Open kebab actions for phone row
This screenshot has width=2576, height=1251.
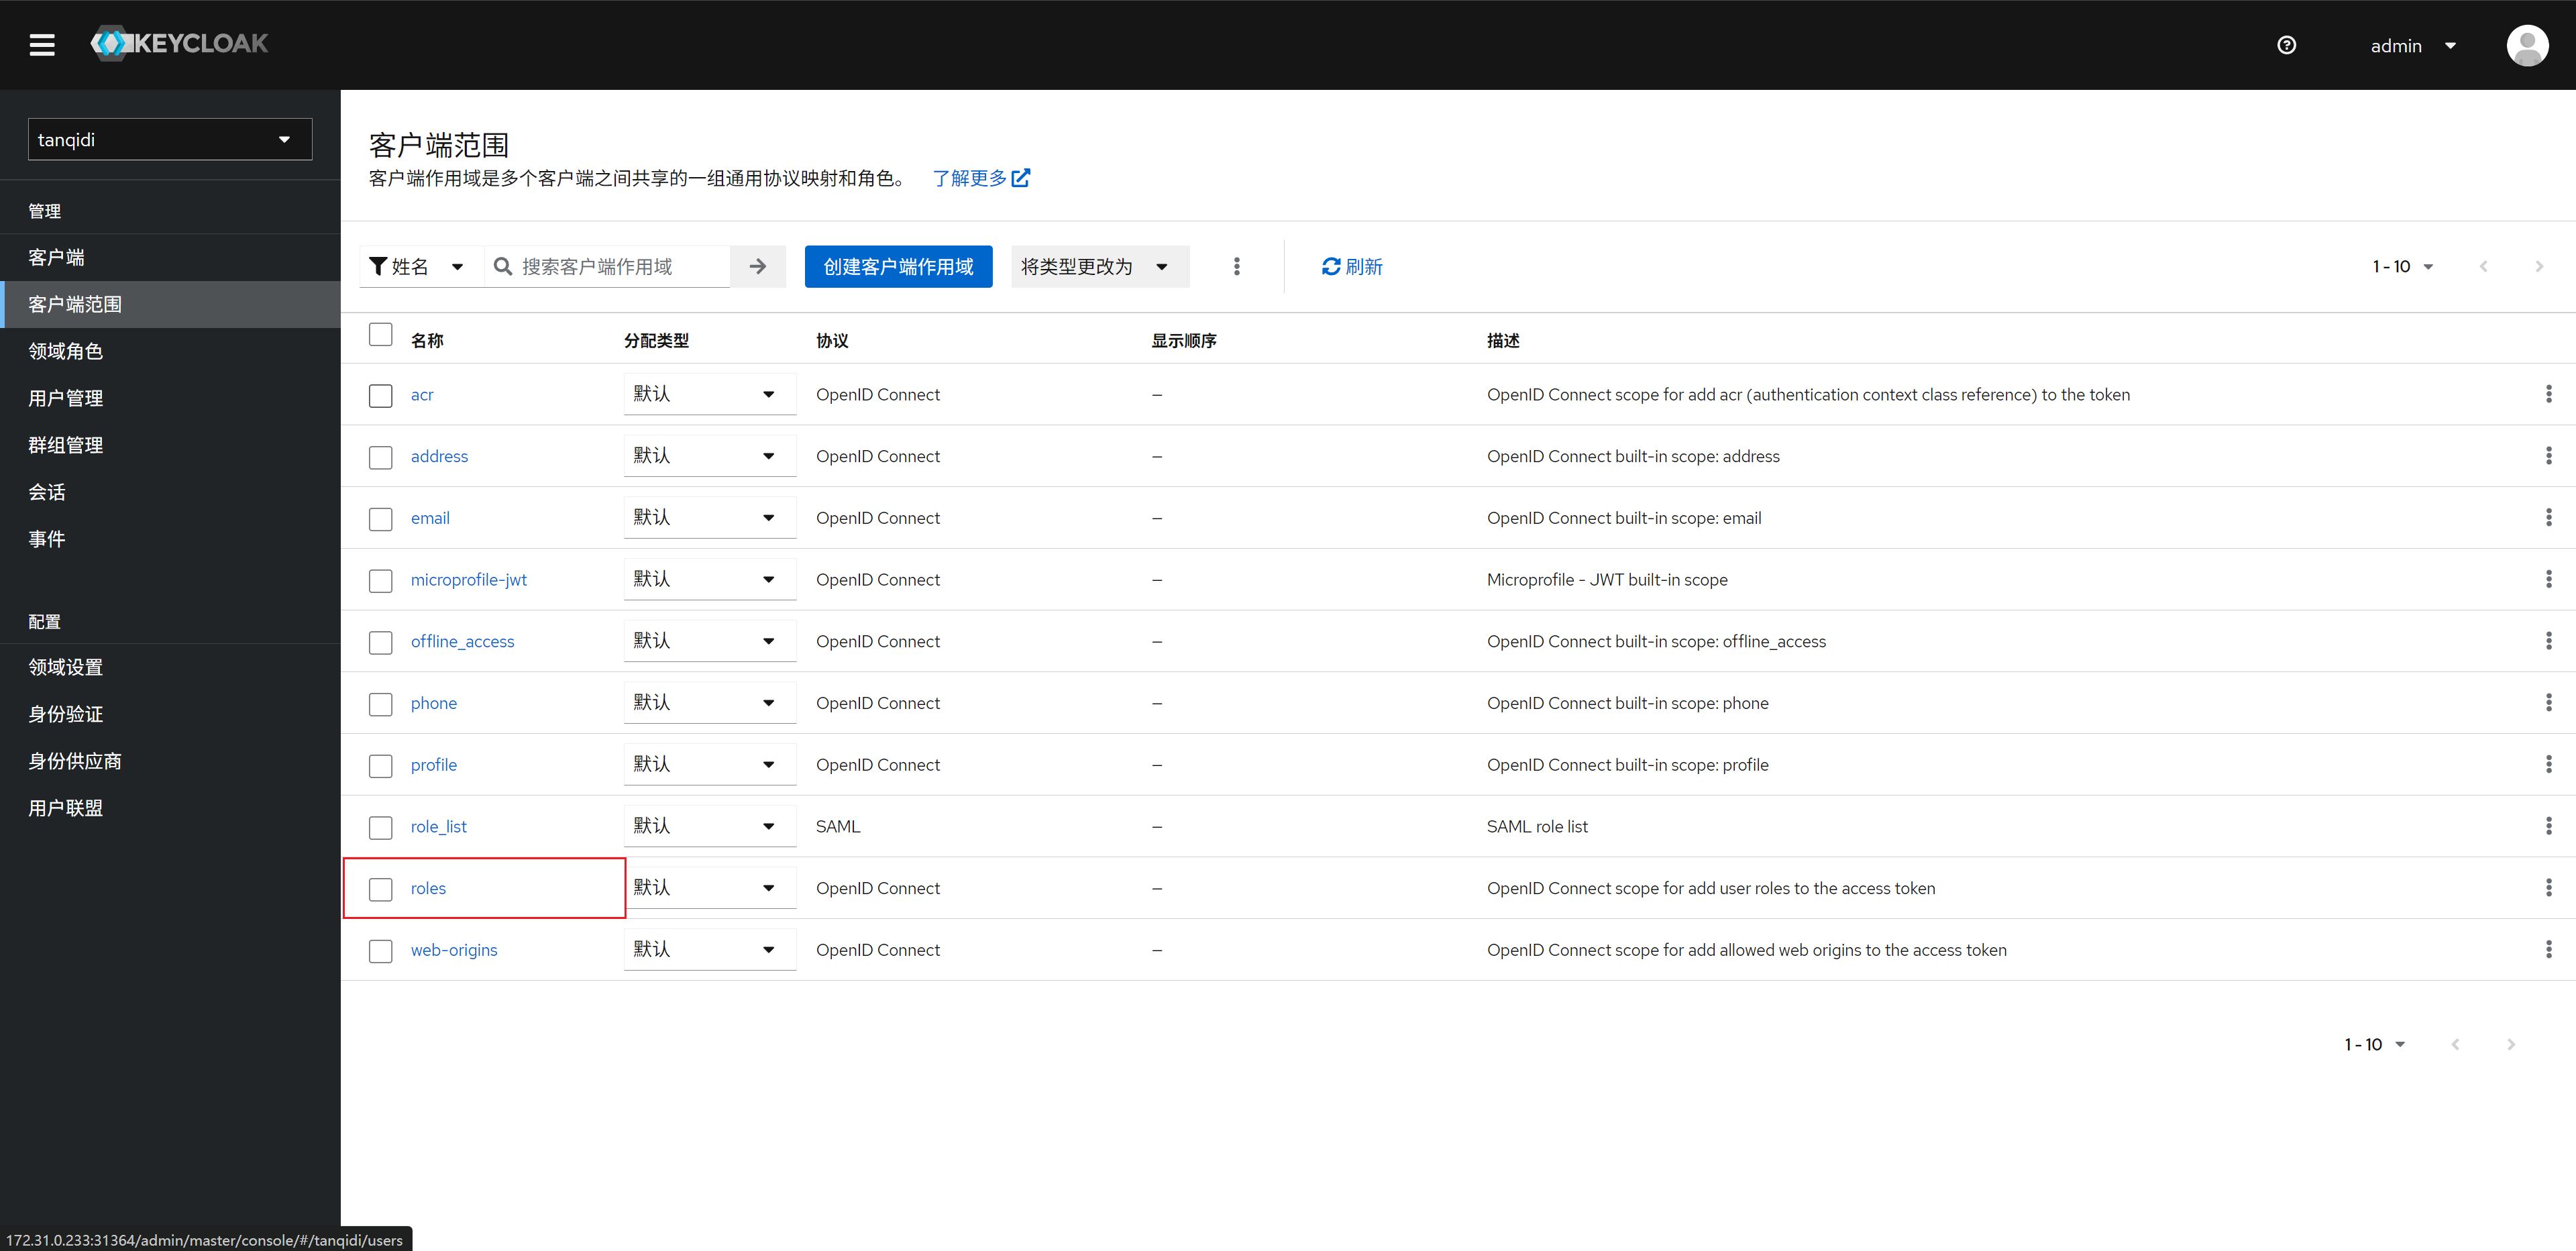2548,703
